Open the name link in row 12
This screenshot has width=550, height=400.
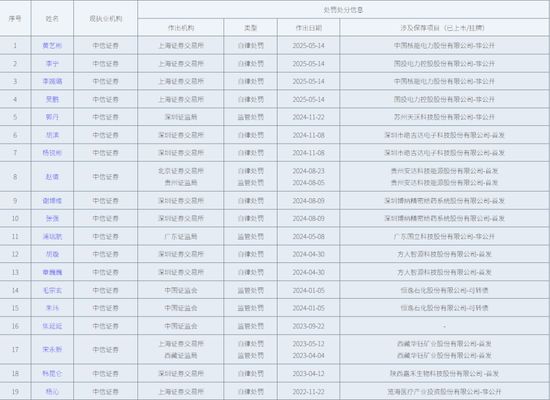pyautogui.click(x=52, y=254)
